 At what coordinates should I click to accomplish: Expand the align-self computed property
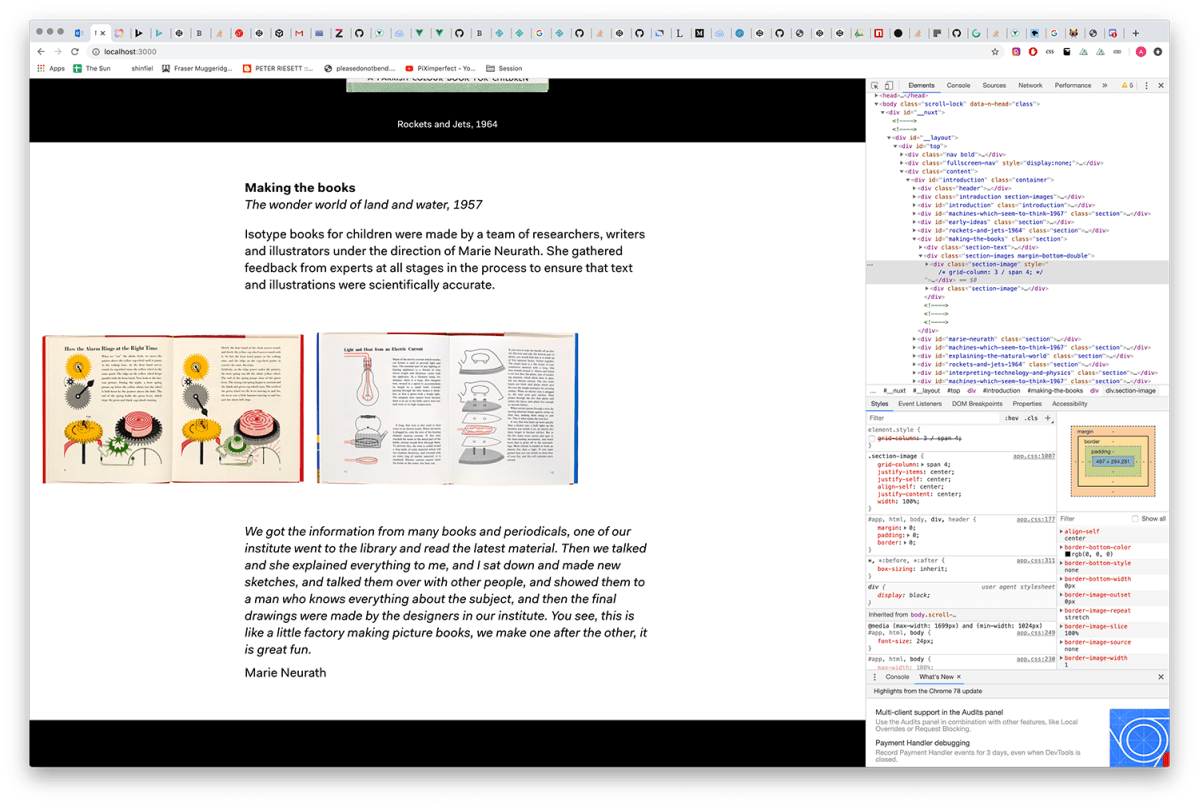pyautogui.click(x=1061, y=531)
